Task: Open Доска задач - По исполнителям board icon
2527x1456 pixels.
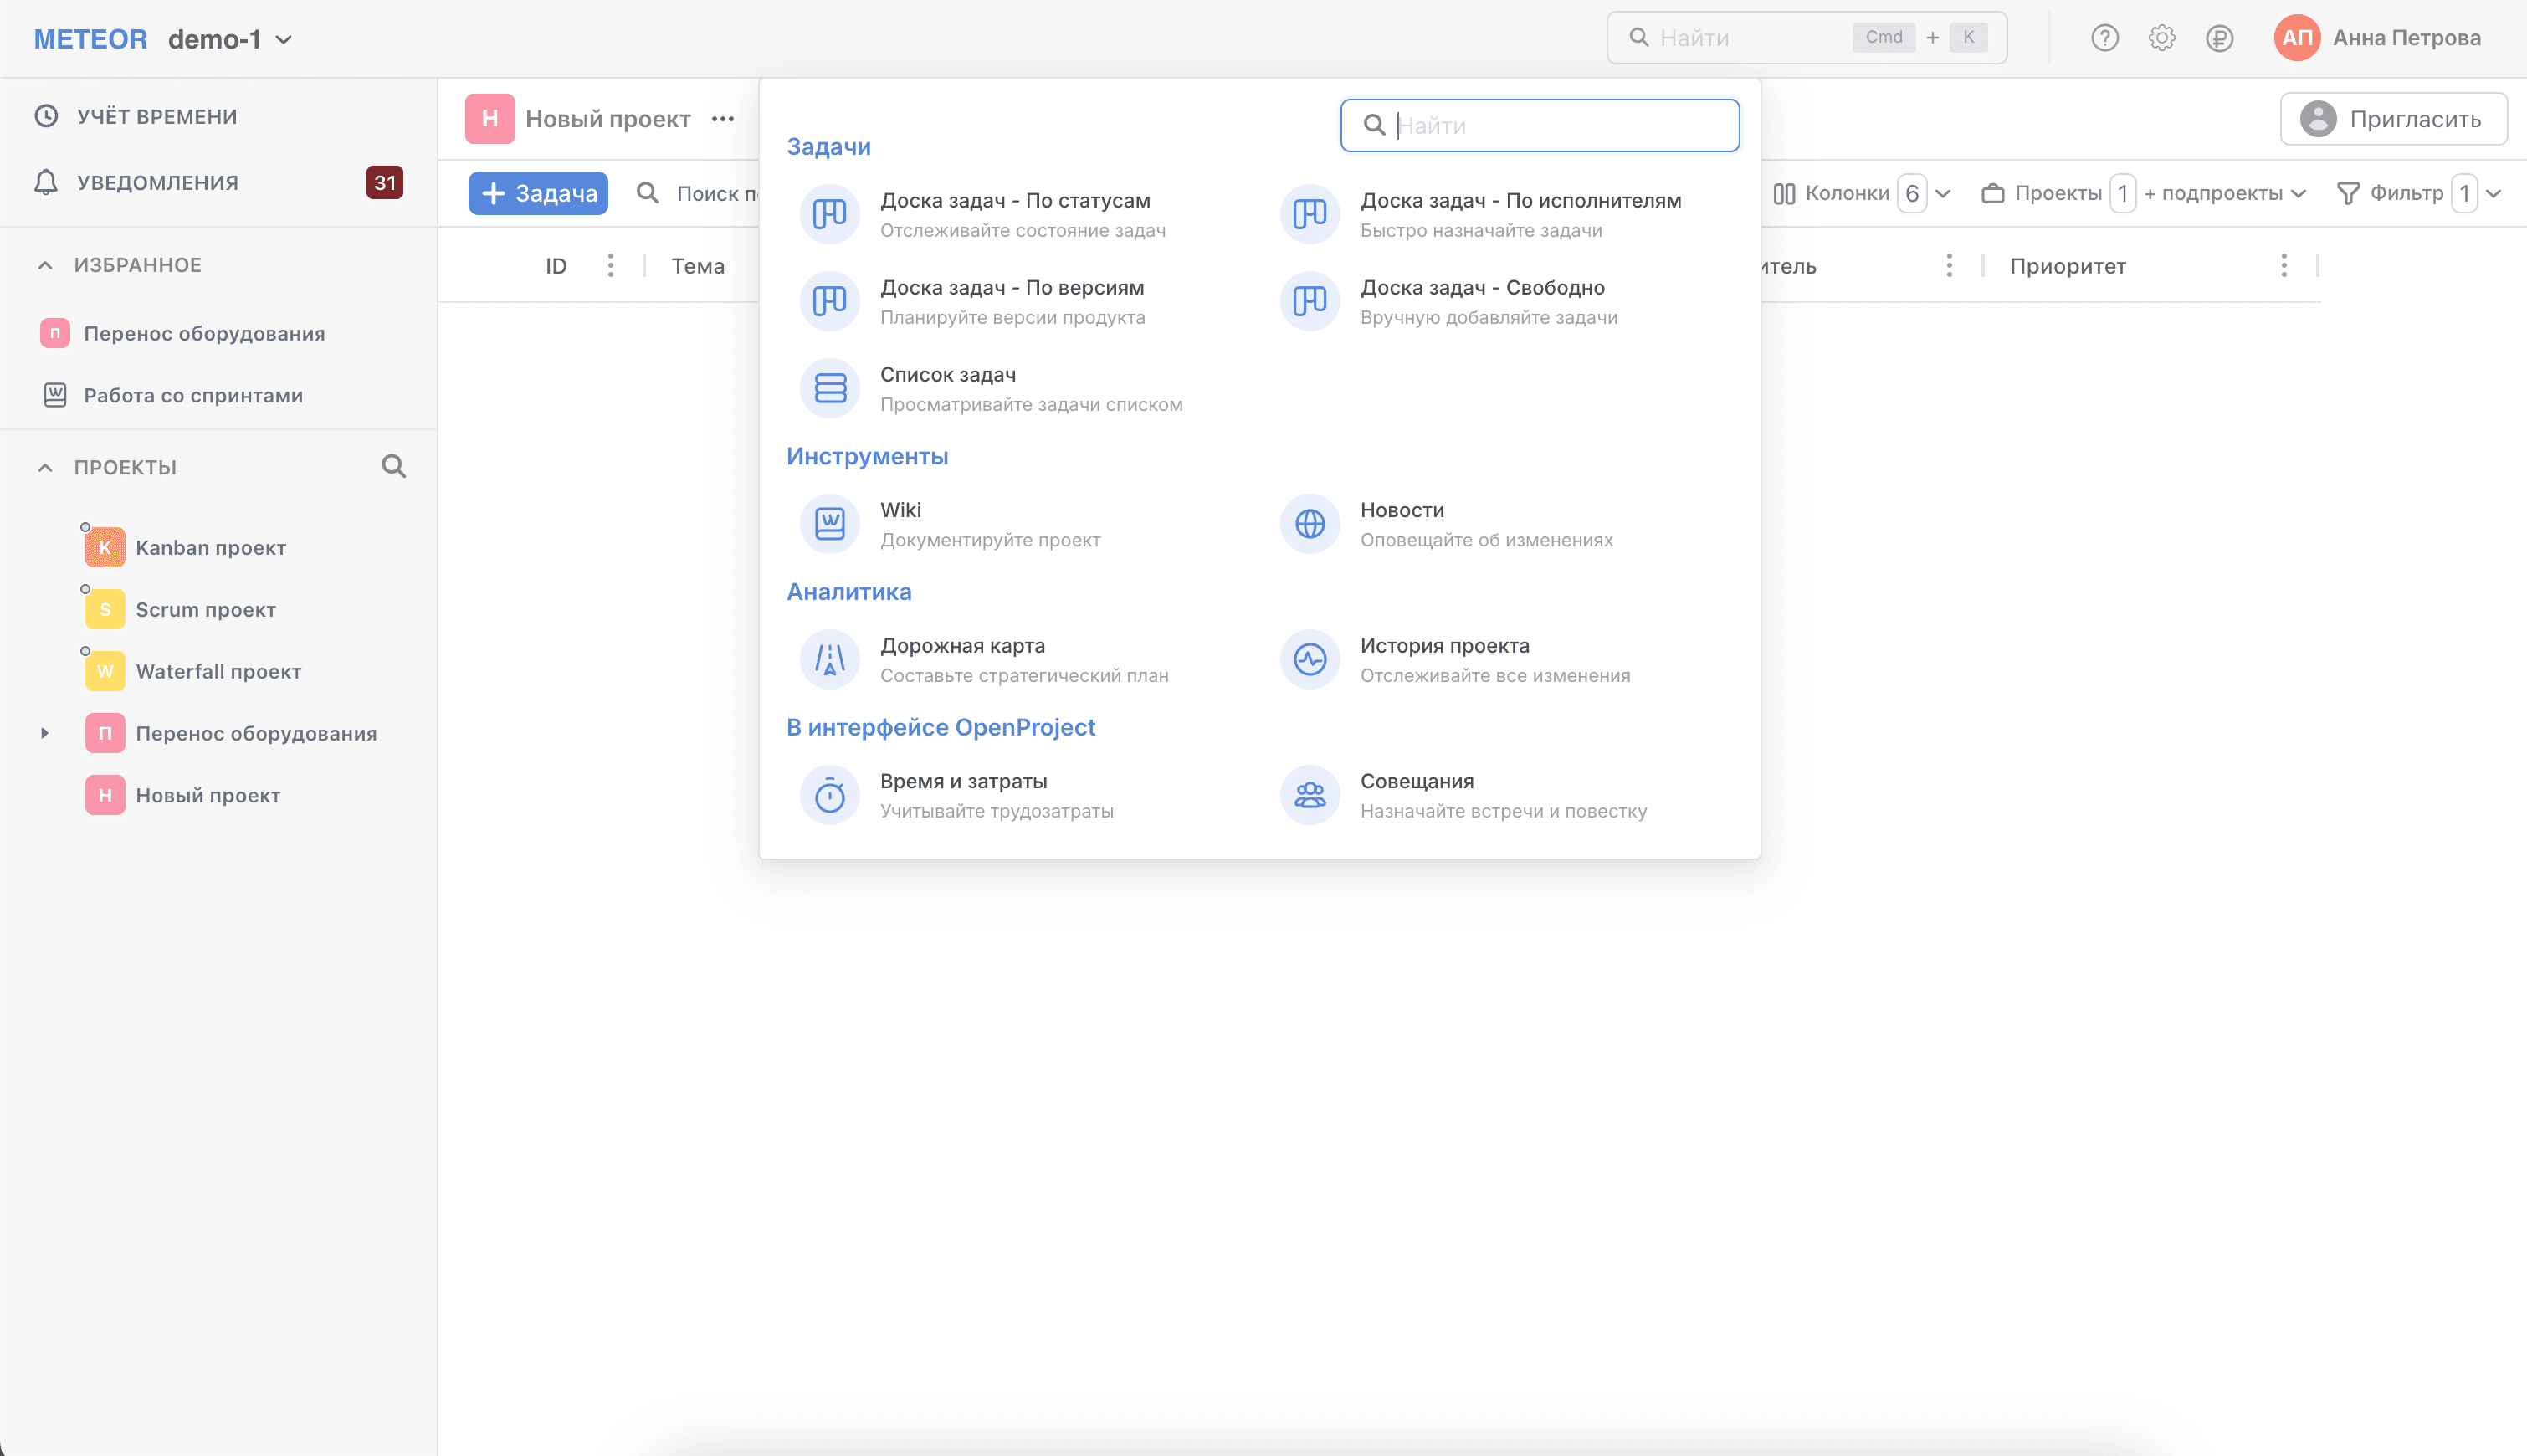Action: [x=1310, y=214]
